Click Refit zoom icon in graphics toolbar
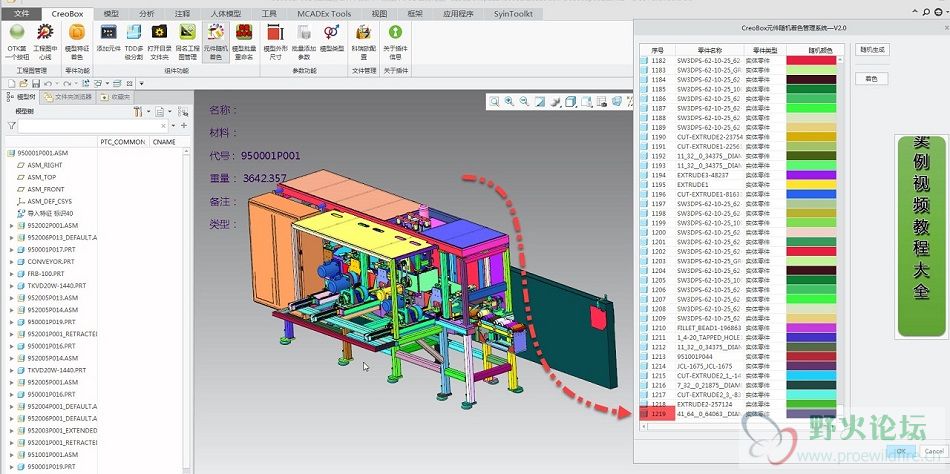Screen dimensions: 950x474 [494, 102]
